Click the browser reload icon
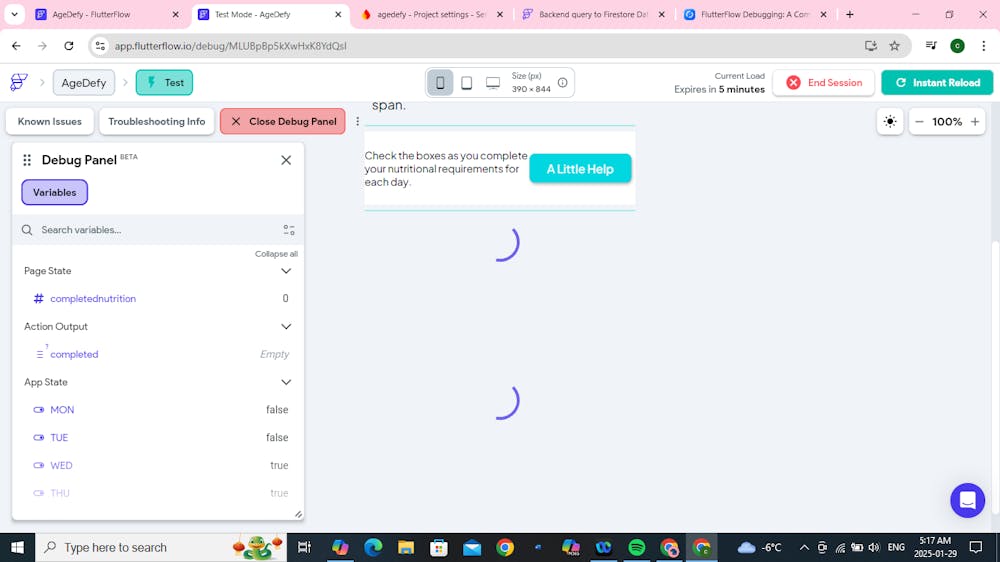 point(69,46)
